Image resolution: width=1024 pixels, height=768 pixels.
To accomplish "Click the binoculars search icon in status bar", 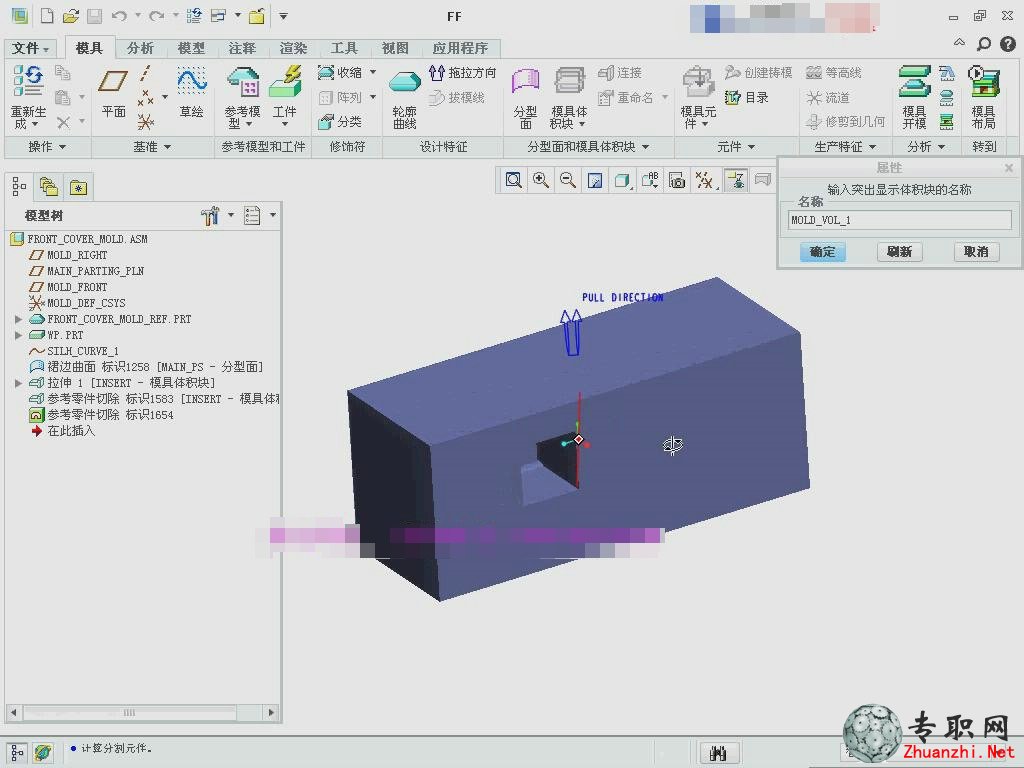I will pyautogui.click(x=718, y=754).
